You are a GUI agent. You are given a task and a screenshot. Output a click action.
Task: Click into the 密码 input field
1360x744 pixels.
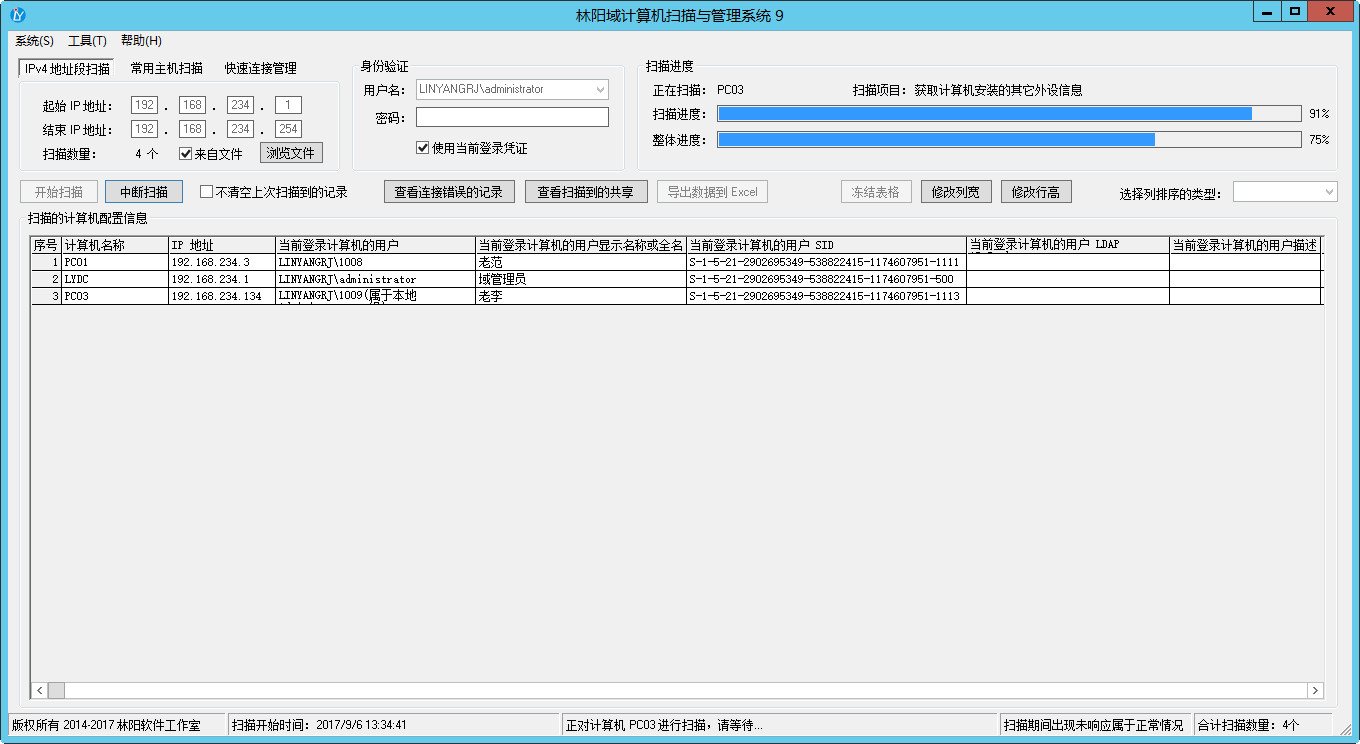[x=512, y=117]
